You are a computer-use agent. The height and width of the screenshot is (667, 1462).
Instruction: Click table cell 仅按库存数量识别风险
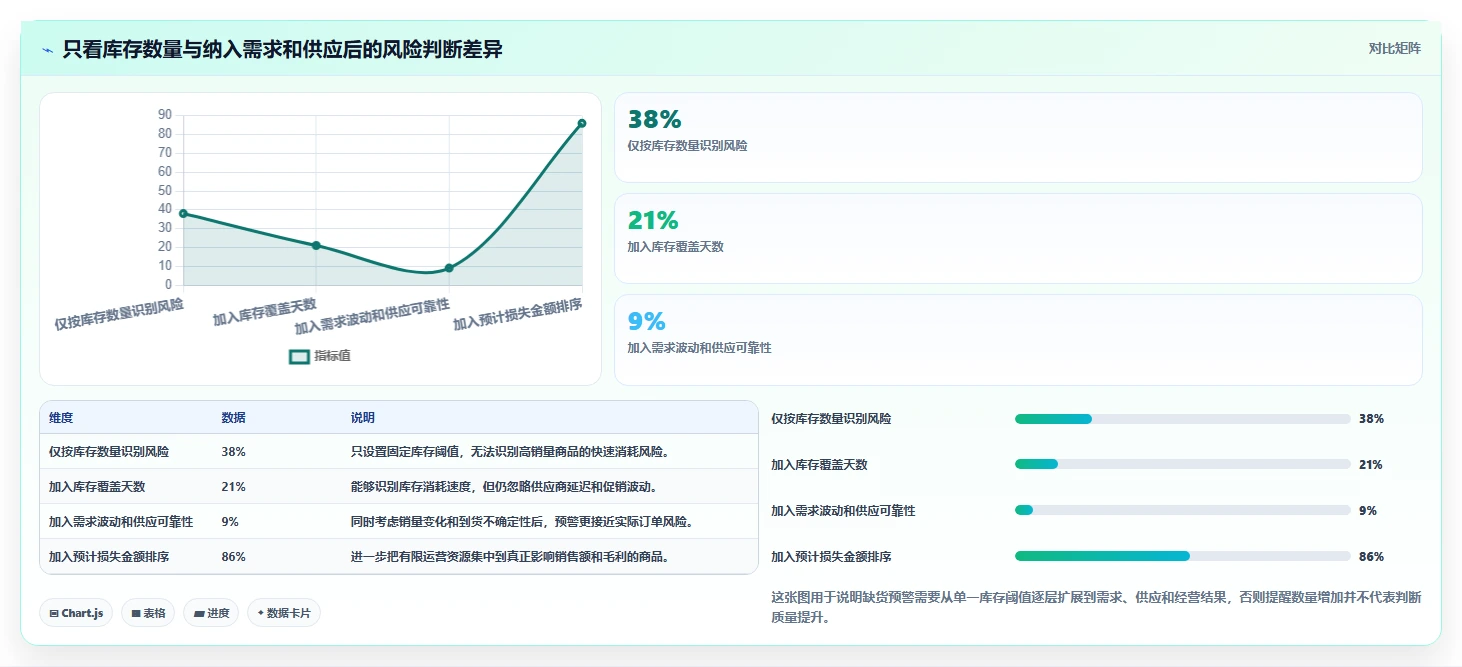[109, 452]
